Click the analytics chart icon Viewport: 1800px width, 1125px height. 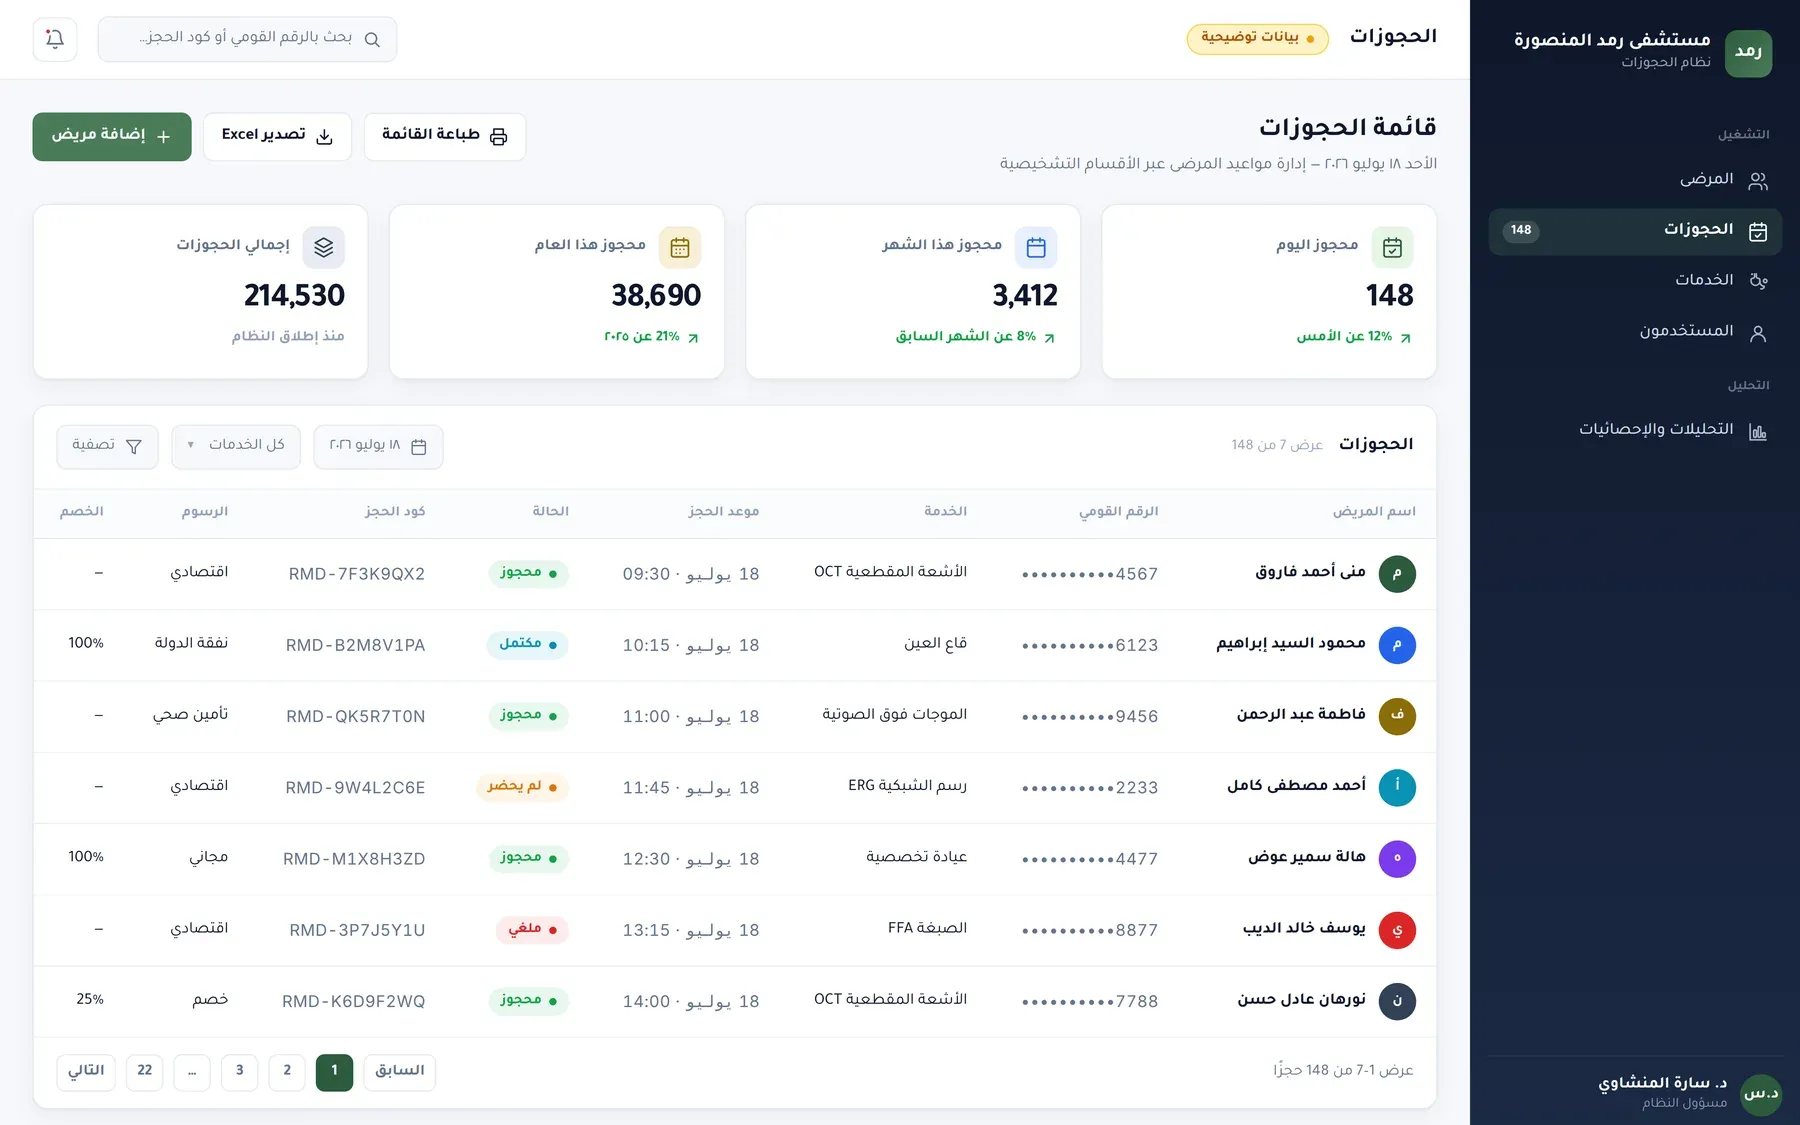coord(1757,431)
